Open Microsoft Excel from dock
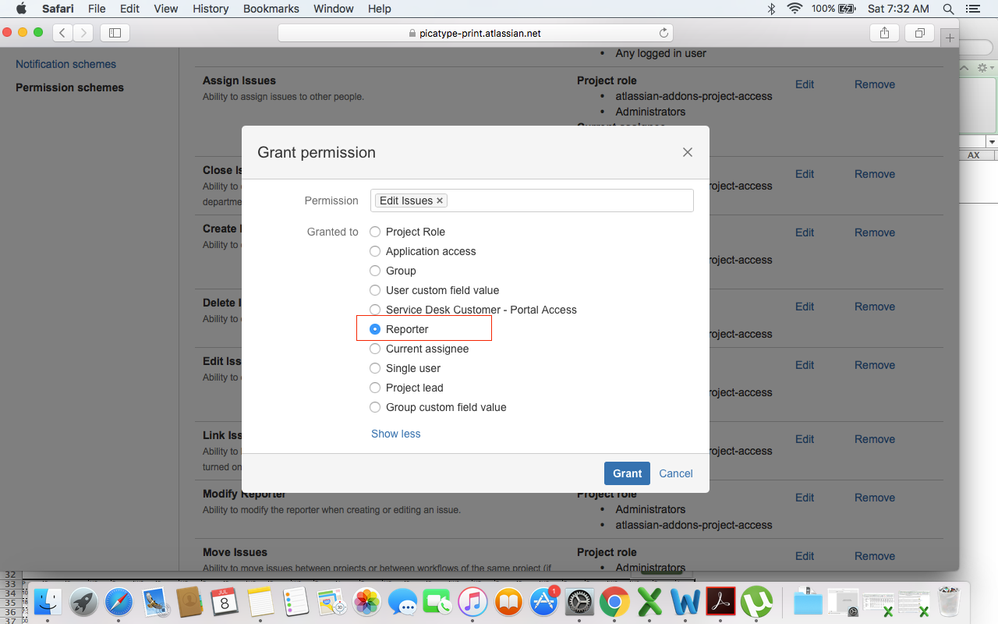This screenshot has height=624, width=998. pos(650,602)
